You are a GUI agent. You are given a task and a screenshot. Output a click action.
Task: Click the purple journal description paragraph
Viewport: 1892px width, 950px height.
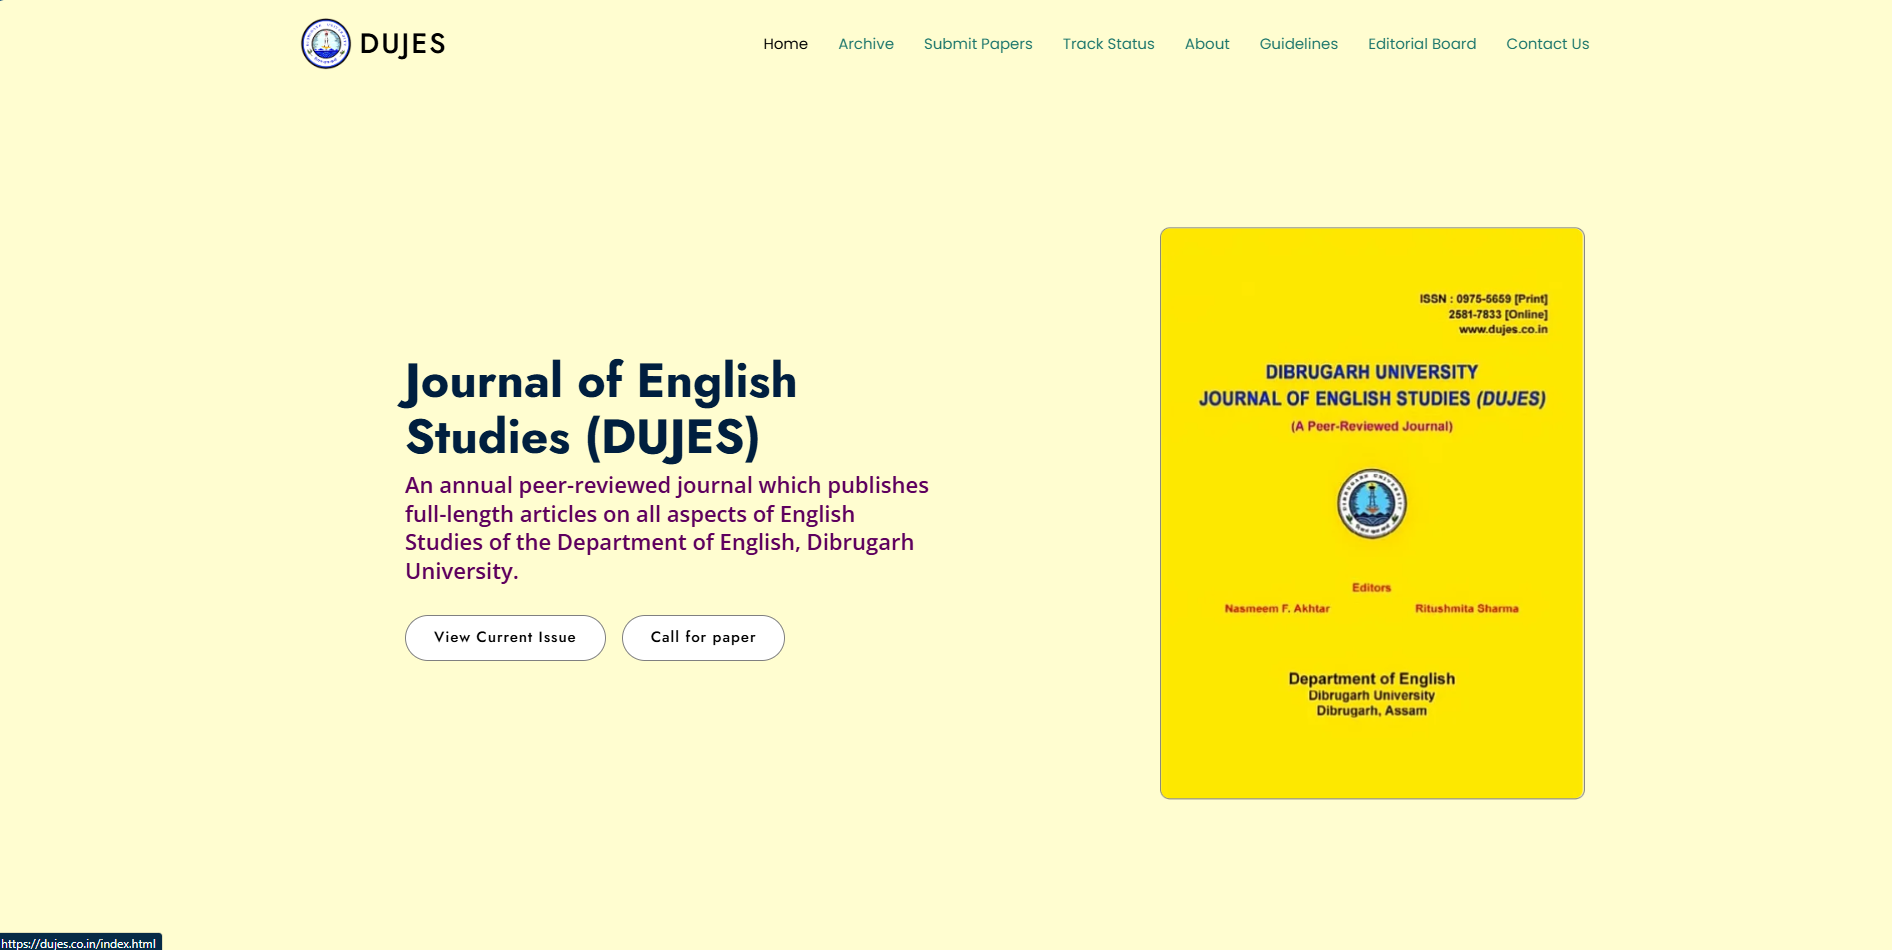click(666, 528)
